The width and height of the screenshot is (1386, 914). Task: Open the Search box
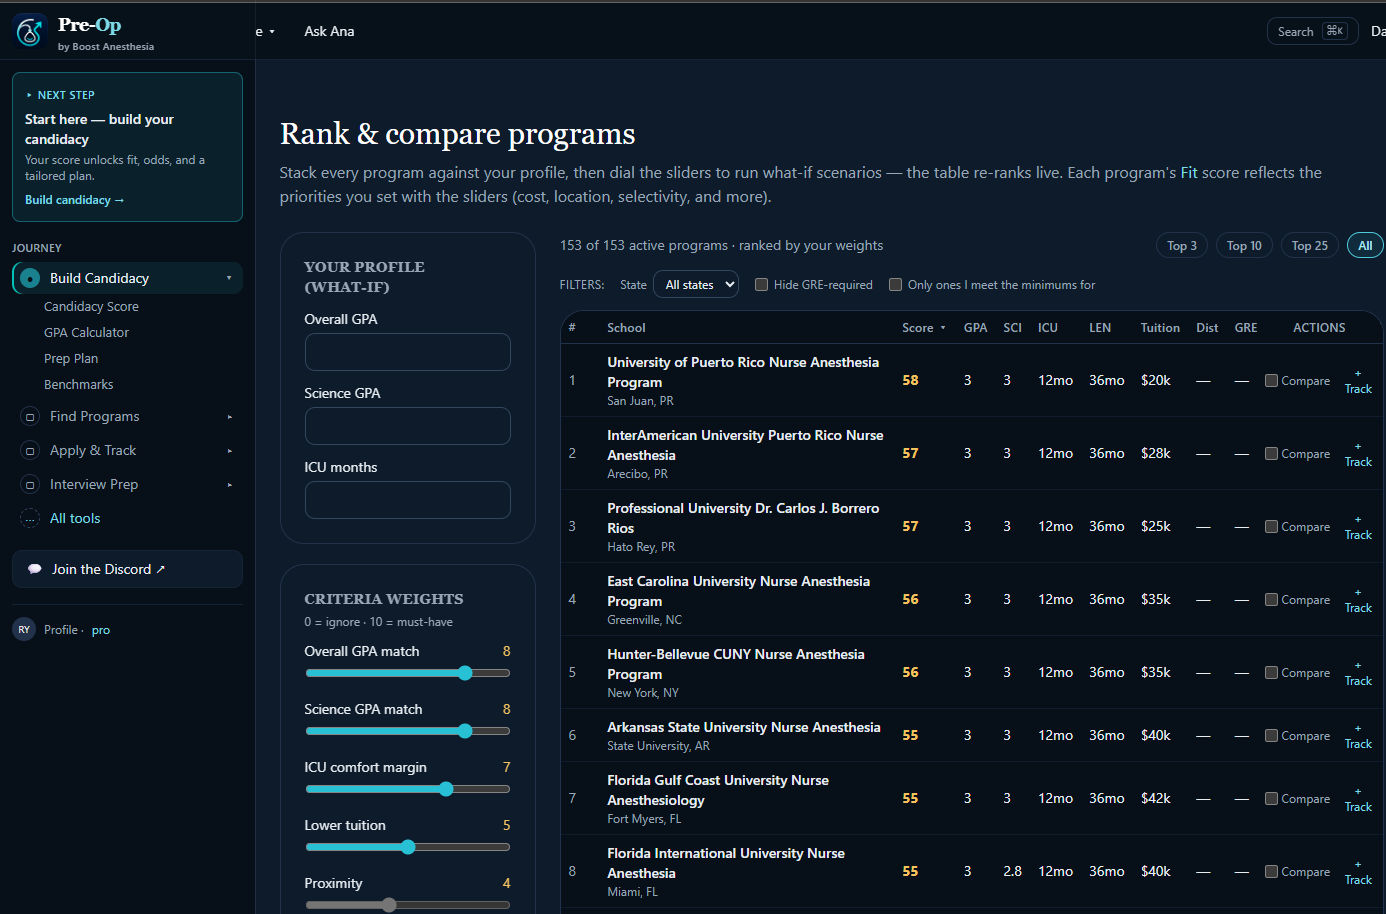coord(1312,32)
